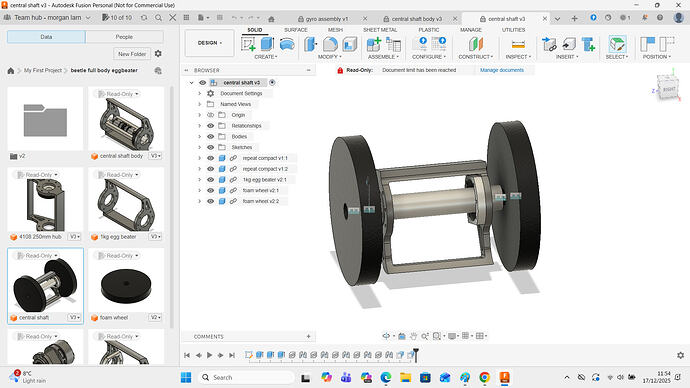Screen dimensions: 690x388
Task: Open the CREATE dropdown menu
Action: pyautogui.click(x=265, y=57)
